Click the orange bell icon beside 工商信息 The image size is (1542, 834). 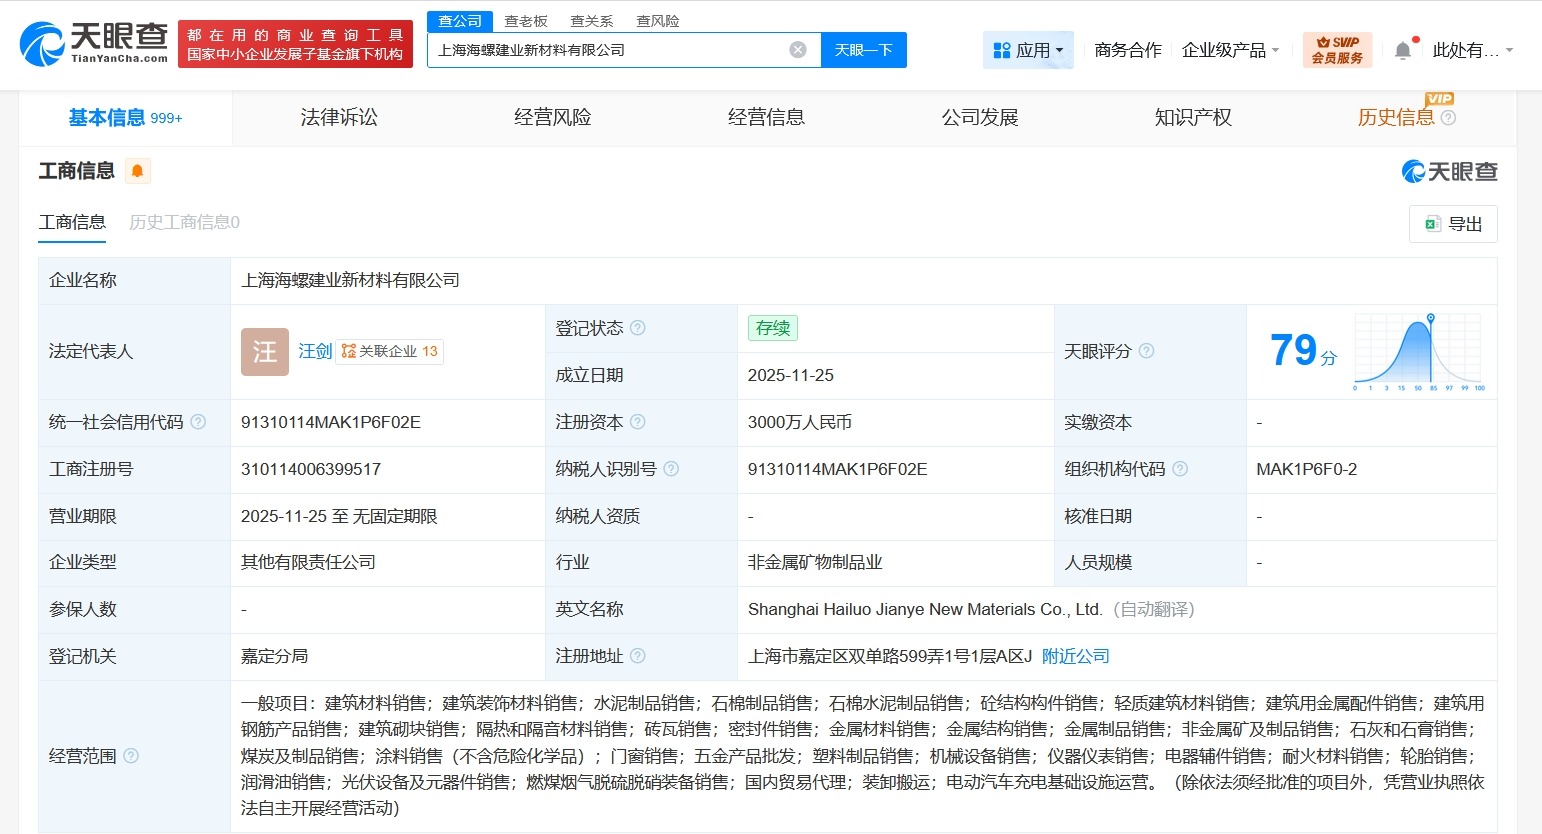137,170
